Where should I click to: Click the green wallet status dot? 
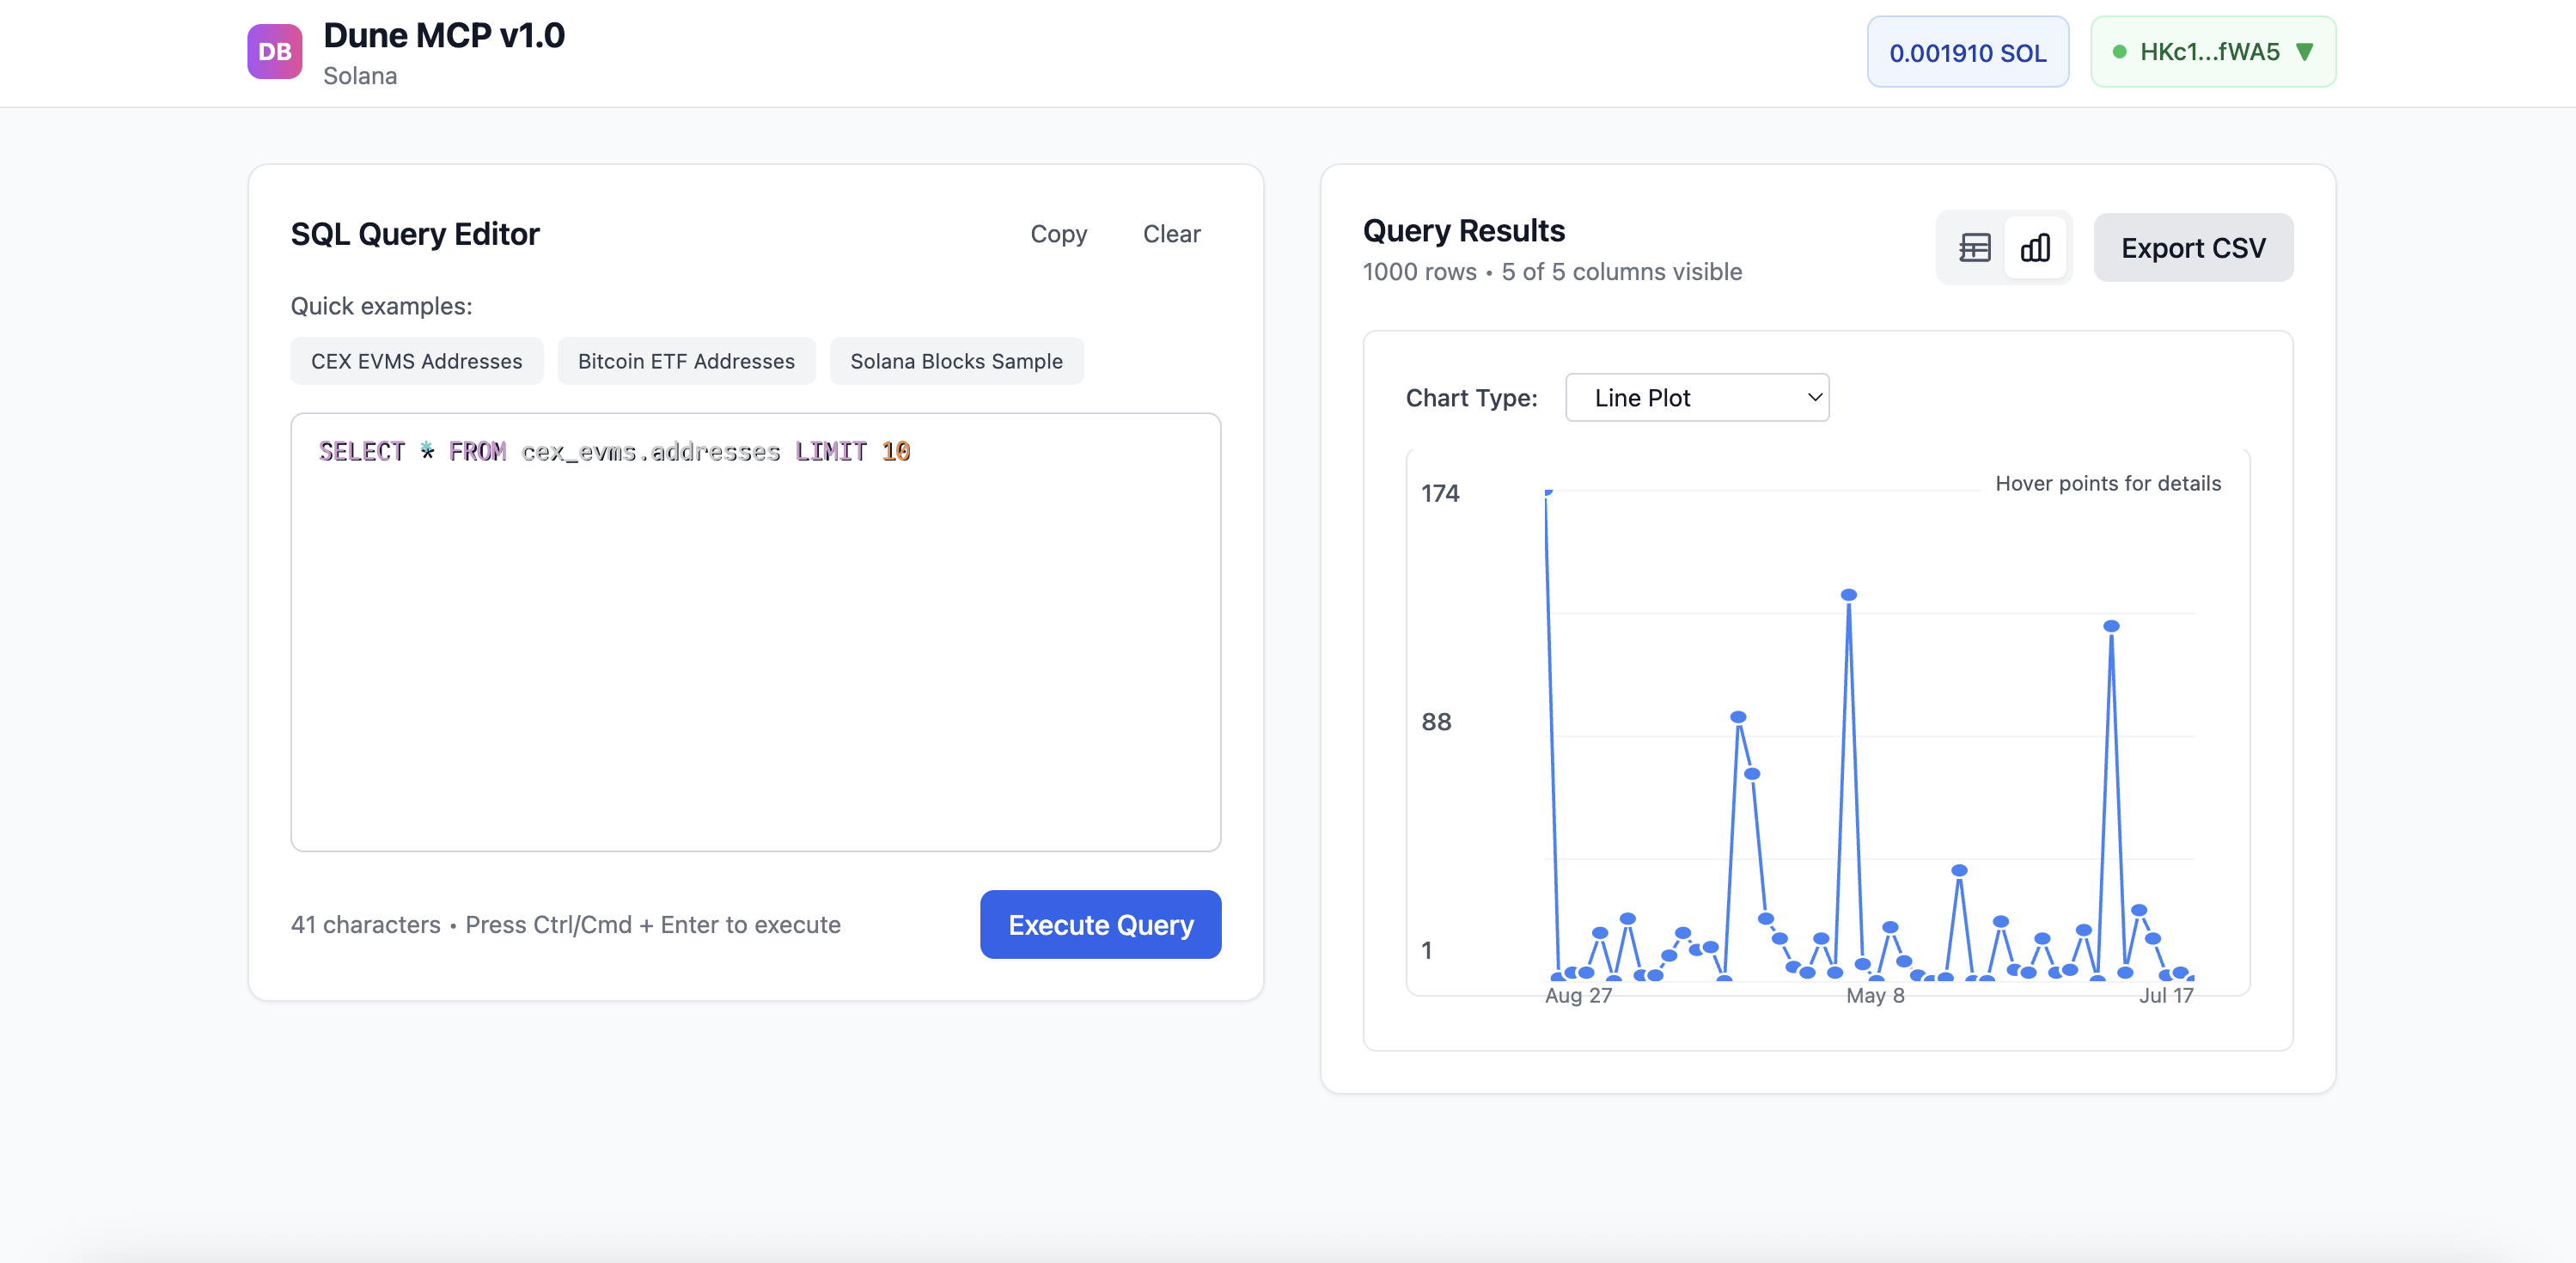pos(2119,52)
